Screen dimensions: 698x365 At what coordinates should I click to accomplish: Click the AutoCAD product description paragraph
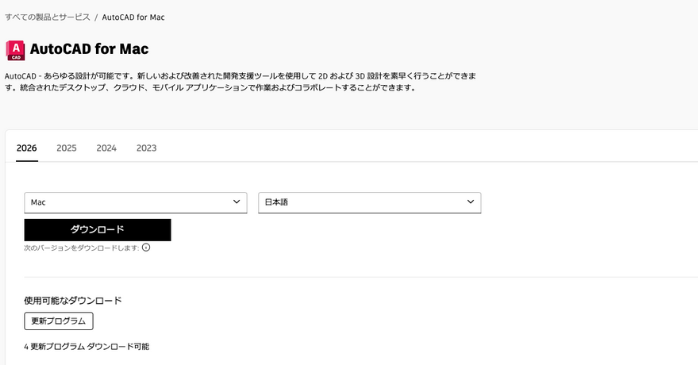tap(240, 82)
